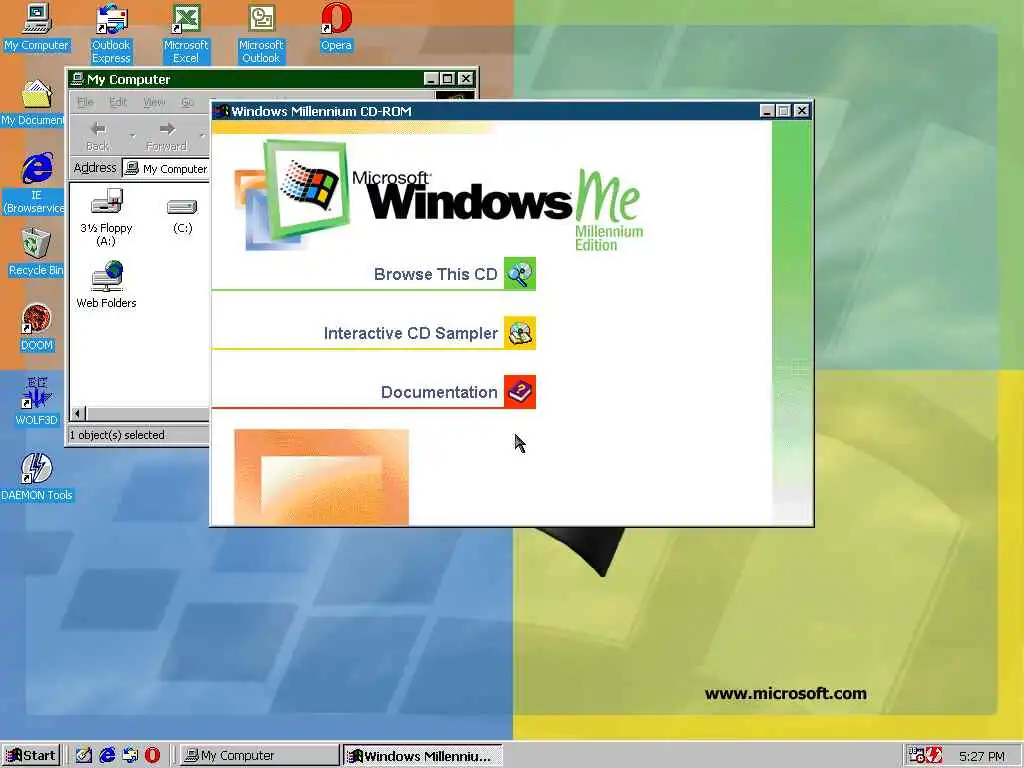The image size is (1024, 768).
Task: Click Browse This CD link
Action: point(436,274)
